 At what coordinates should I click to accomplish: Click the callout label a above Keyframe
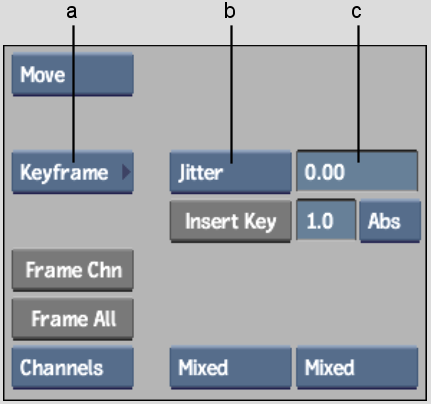coord(72,12)
